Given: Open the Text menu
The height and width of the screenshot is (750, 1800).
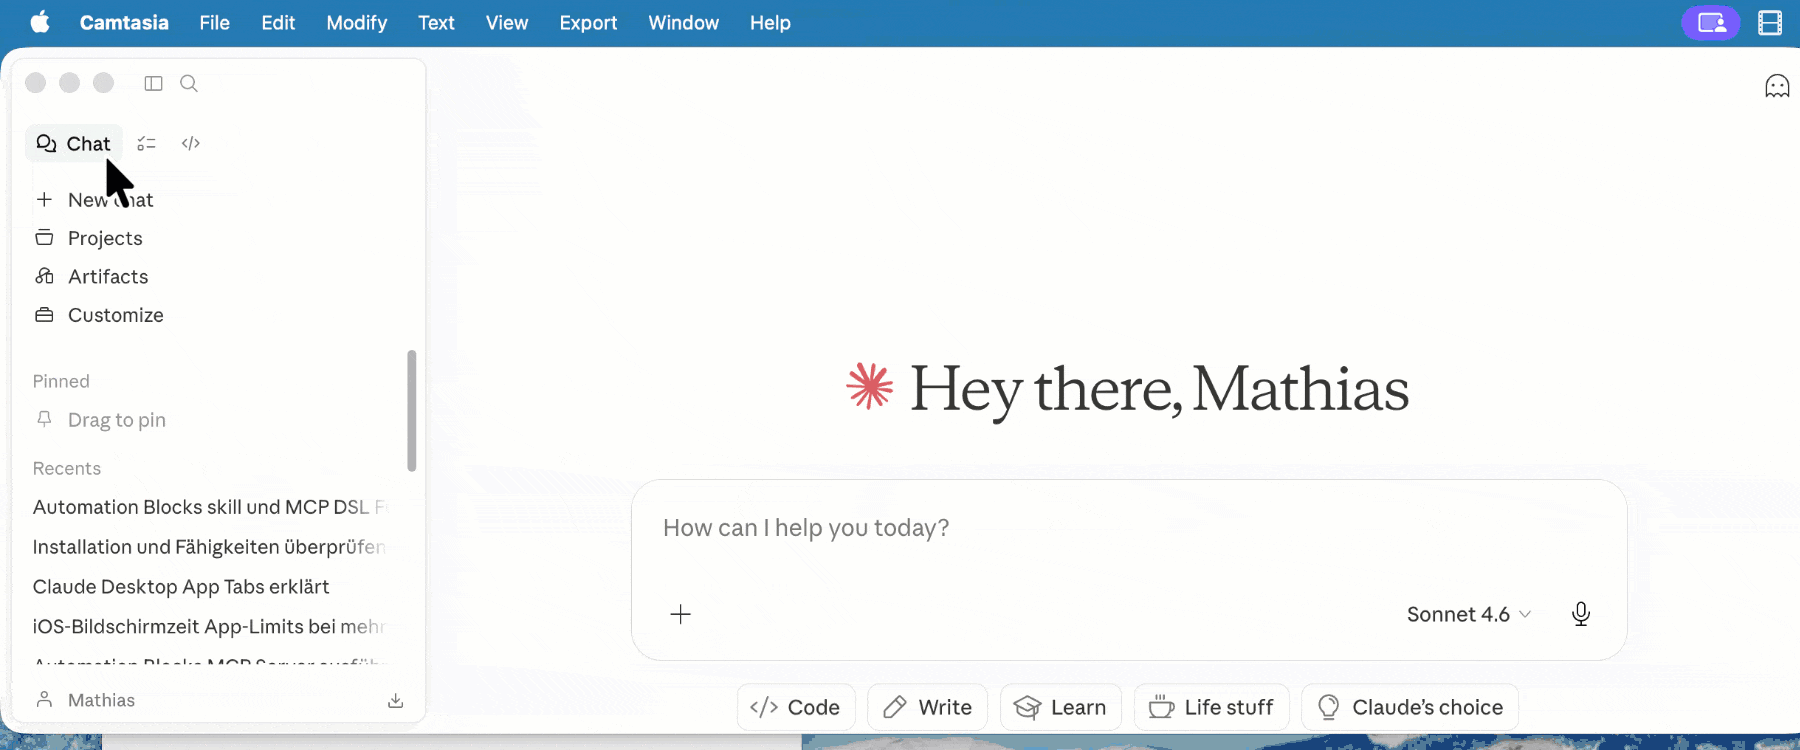Looking at the screenshot, I should click(436, 22).
